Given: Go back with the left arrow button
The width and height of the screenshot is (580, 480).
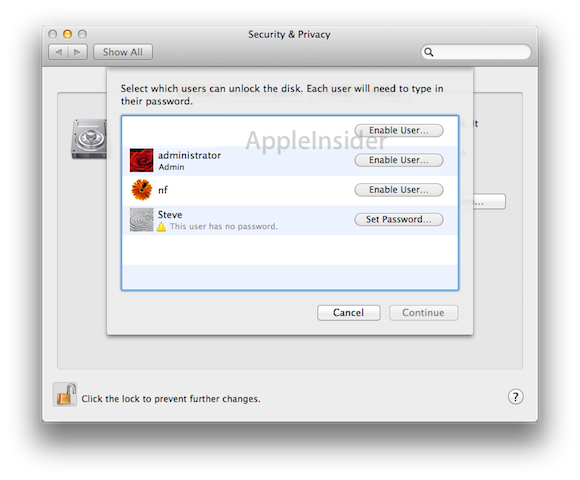Looking at the screenshot, I should [58, 52].
